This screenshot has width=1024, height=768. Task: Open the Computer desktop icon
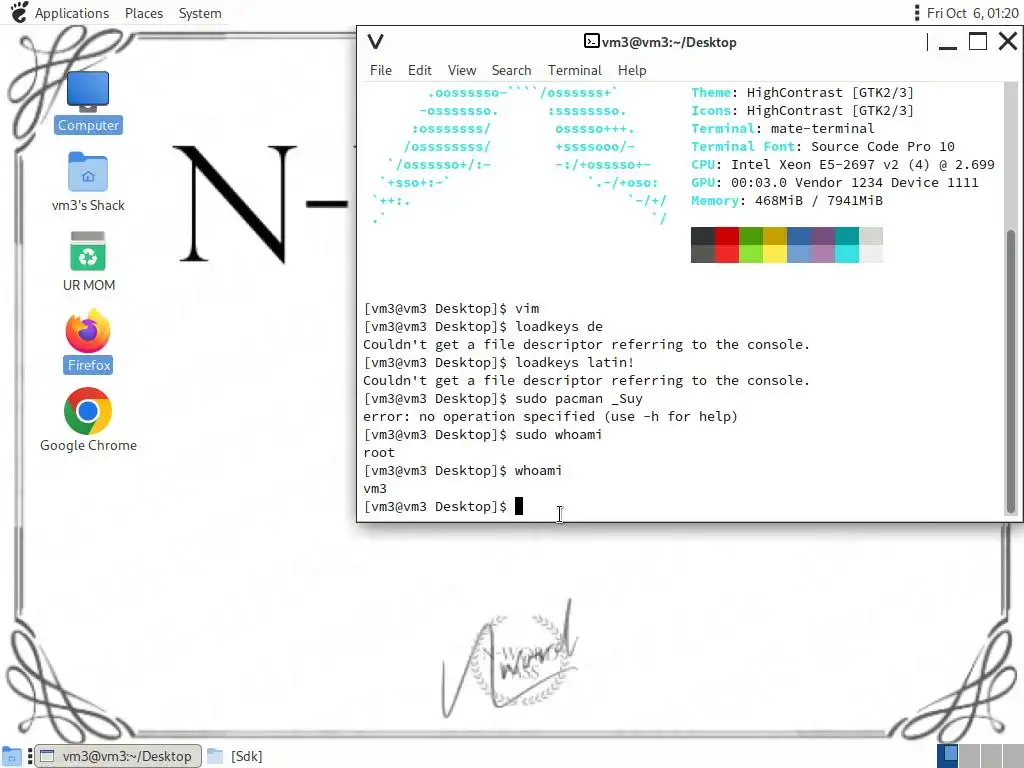pos(88,102)
